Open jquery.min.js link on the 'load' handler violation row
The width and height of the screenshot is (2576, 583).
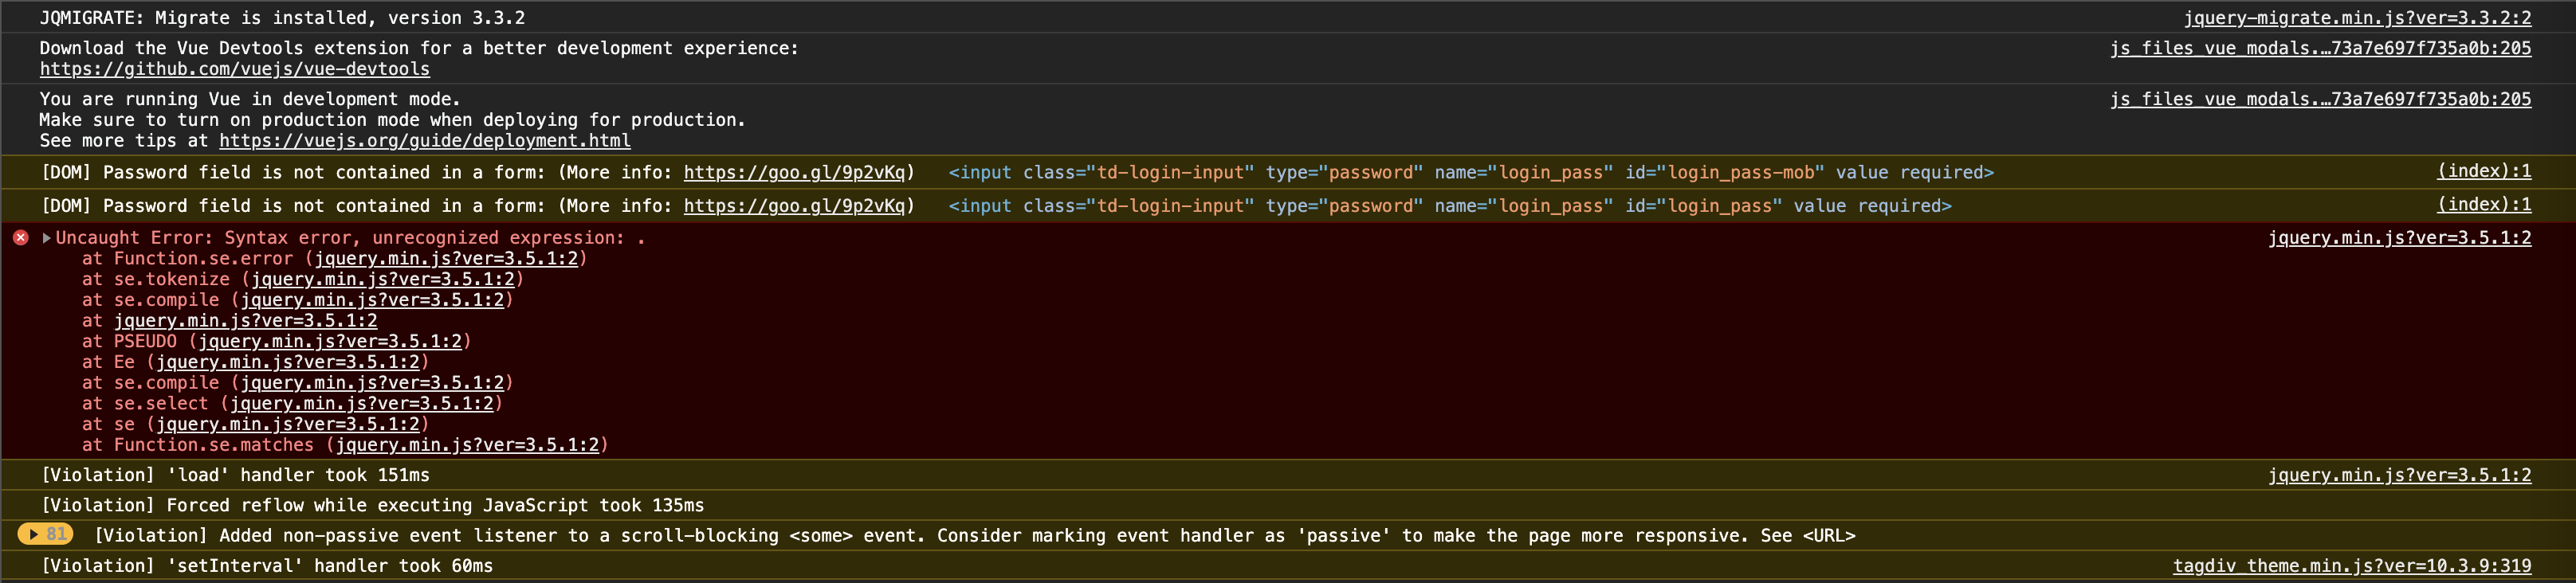click(x=2399, y=475)
